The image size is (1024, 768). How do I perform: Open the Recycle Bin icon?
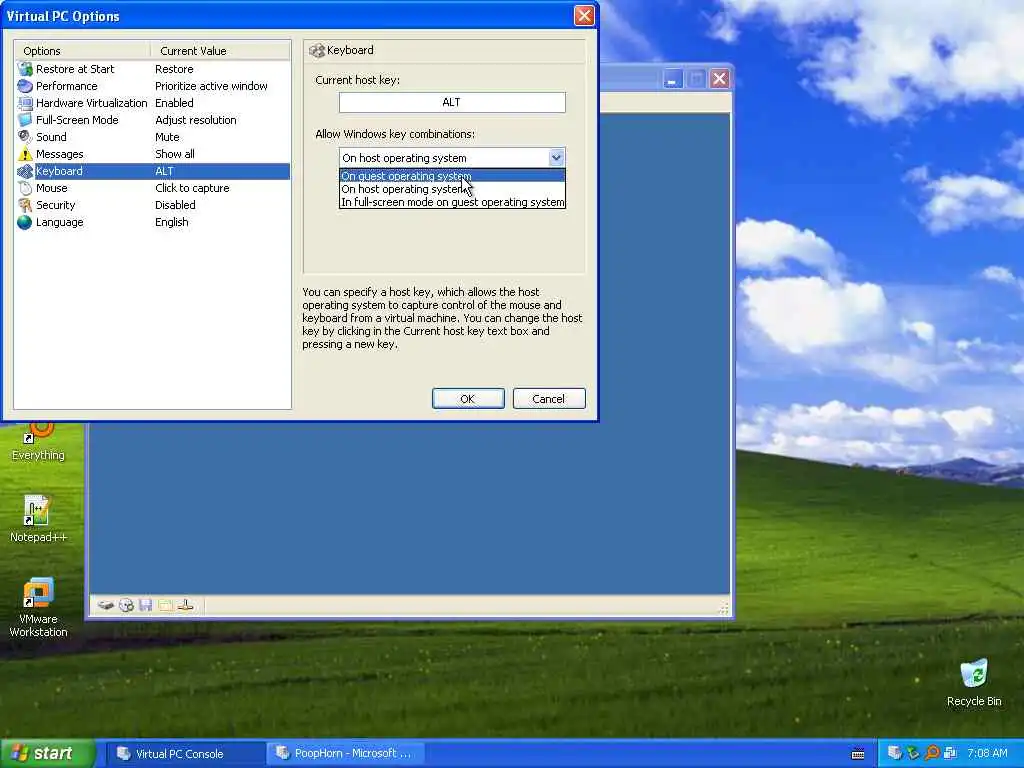(974, 682)
